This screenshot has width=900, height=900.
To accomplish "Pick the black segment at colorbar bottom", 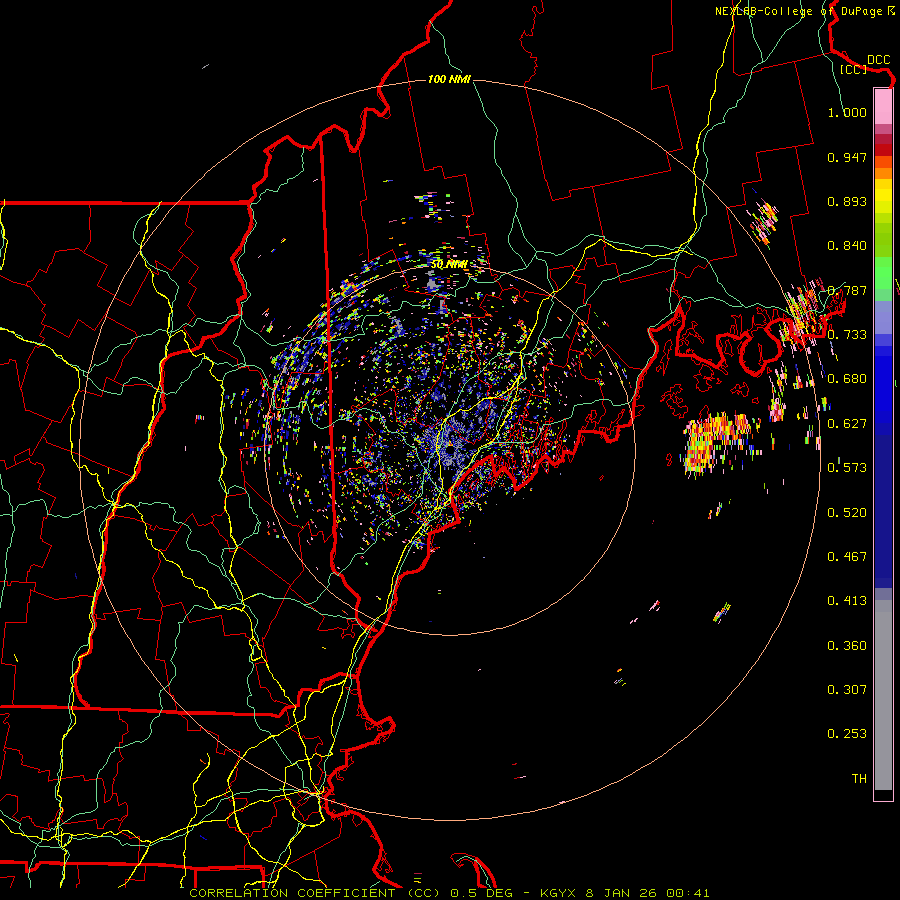I will (883, 794).
